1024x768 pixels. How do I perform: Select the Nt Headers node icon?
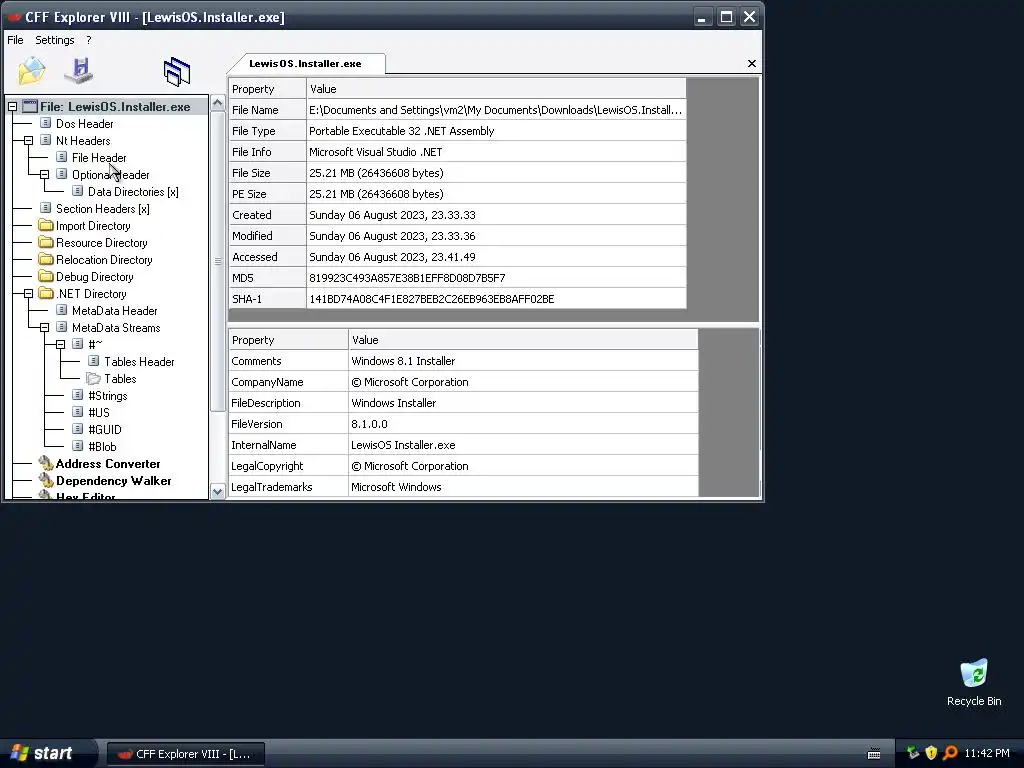coord(45,140)
